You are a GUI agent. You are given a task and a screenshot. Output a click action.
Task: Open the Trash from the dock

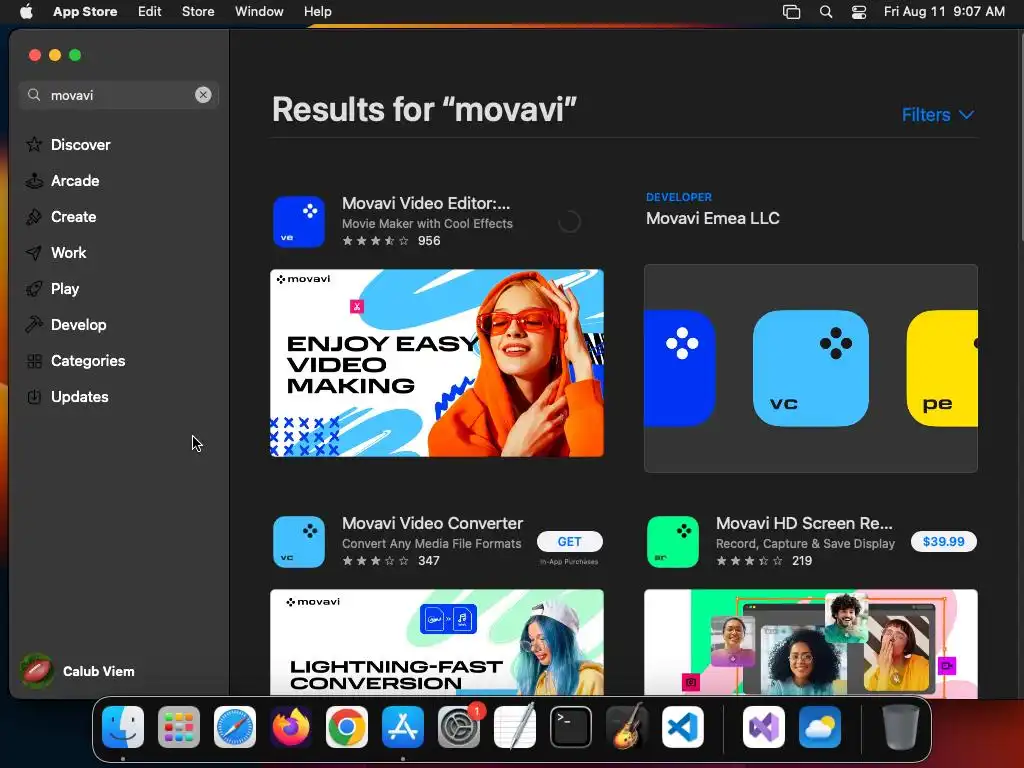(x=901, y=727)
